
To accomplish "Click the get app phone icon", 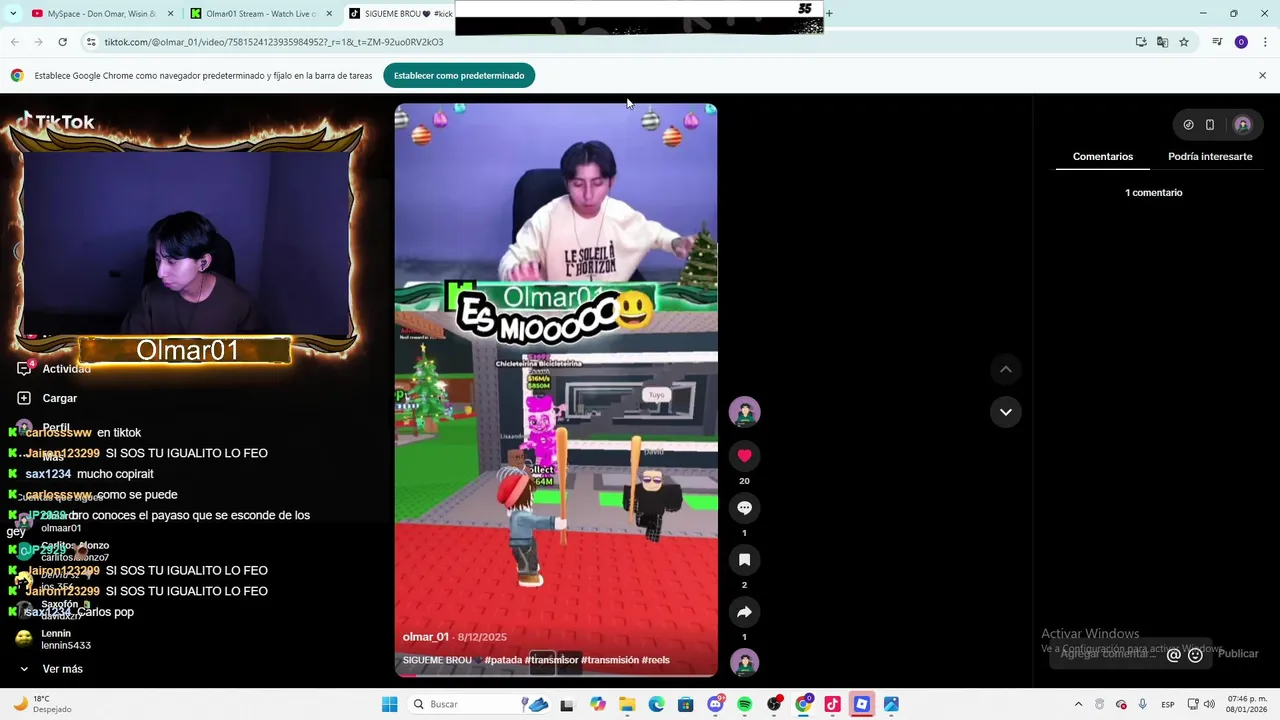I will point(1210,125).
